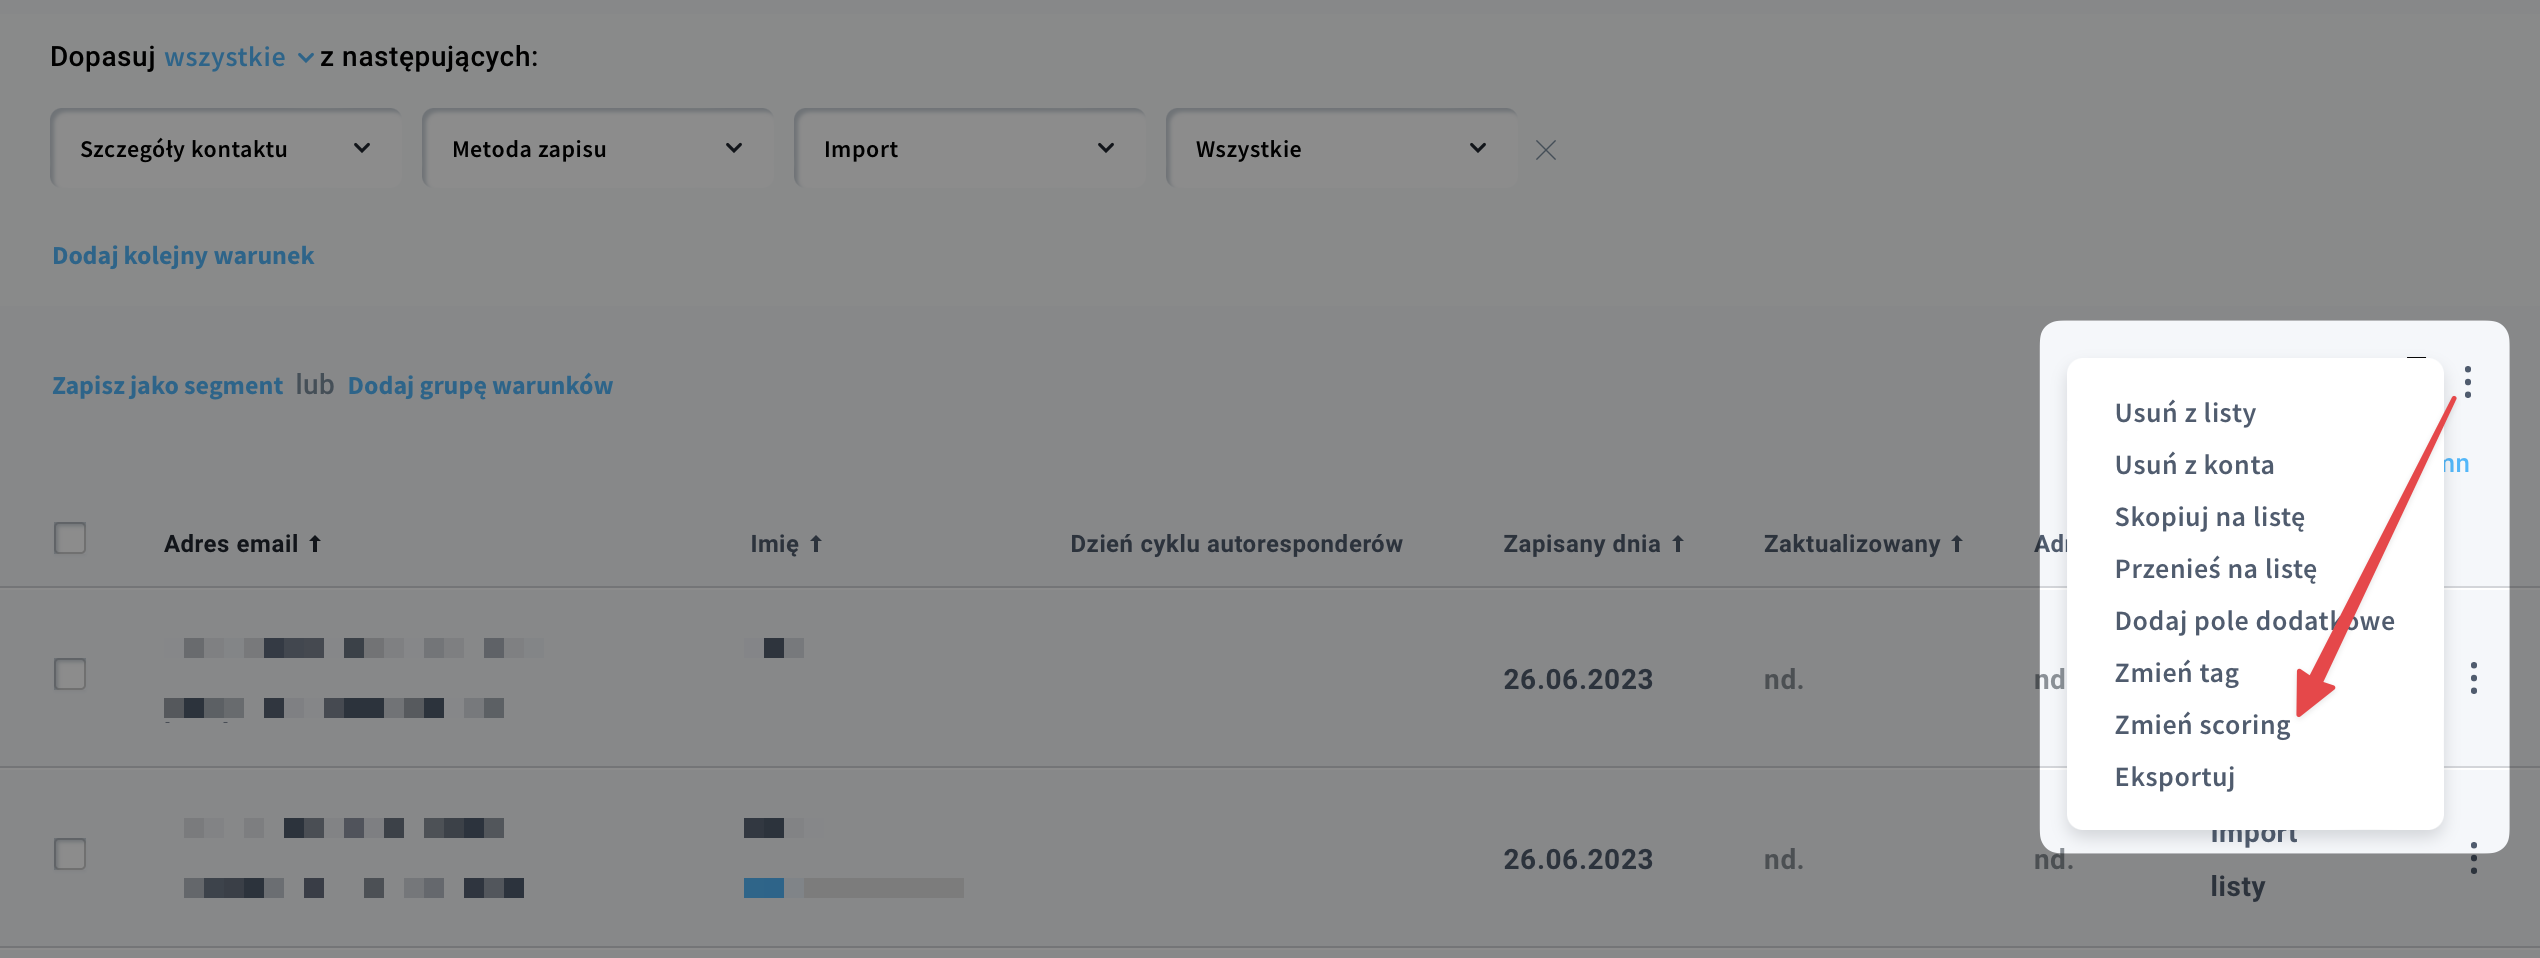Check the first contact row checkbox
This screenshot has width=2540, height=958.
click(x=70, y=674)
